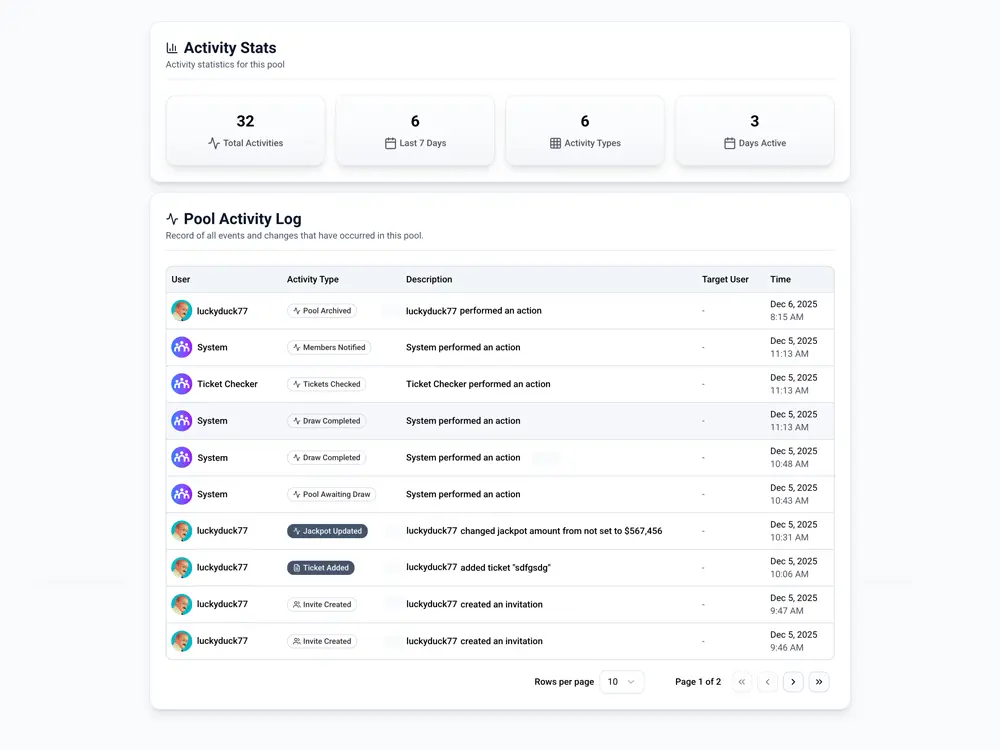Click the ticket icon in the Ticket Added badge
The height and width of the screenshot is (750, 1000).
pyautogui.click(x=296, y=567)
